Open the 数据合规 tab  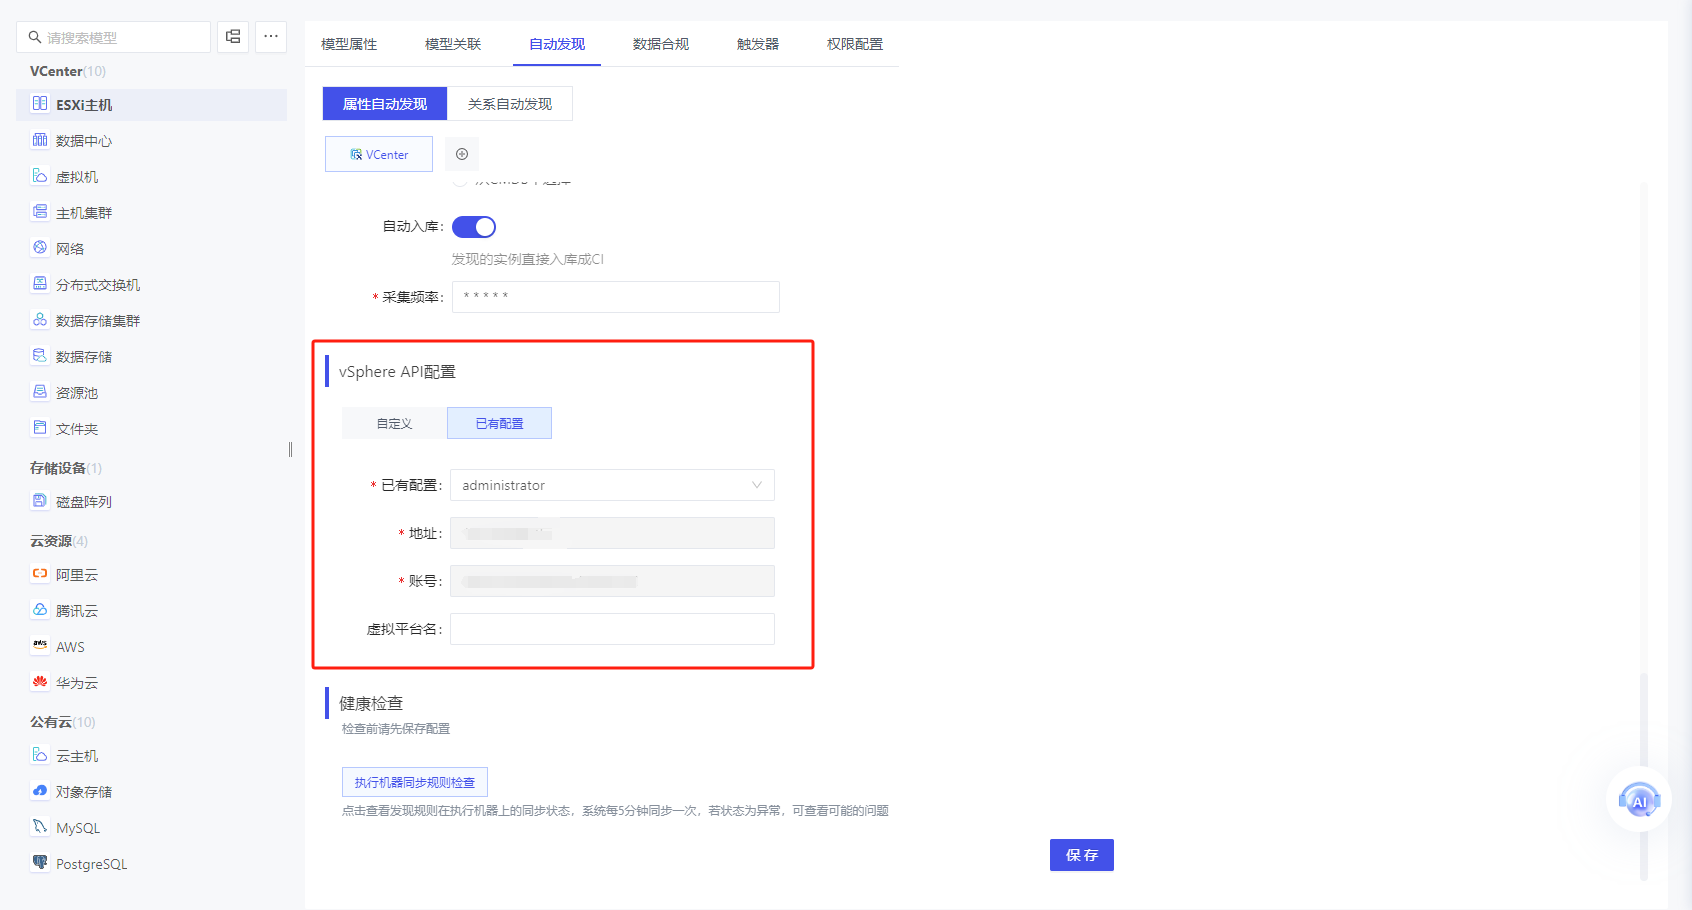pyautogui.click(x=661, y=44)
